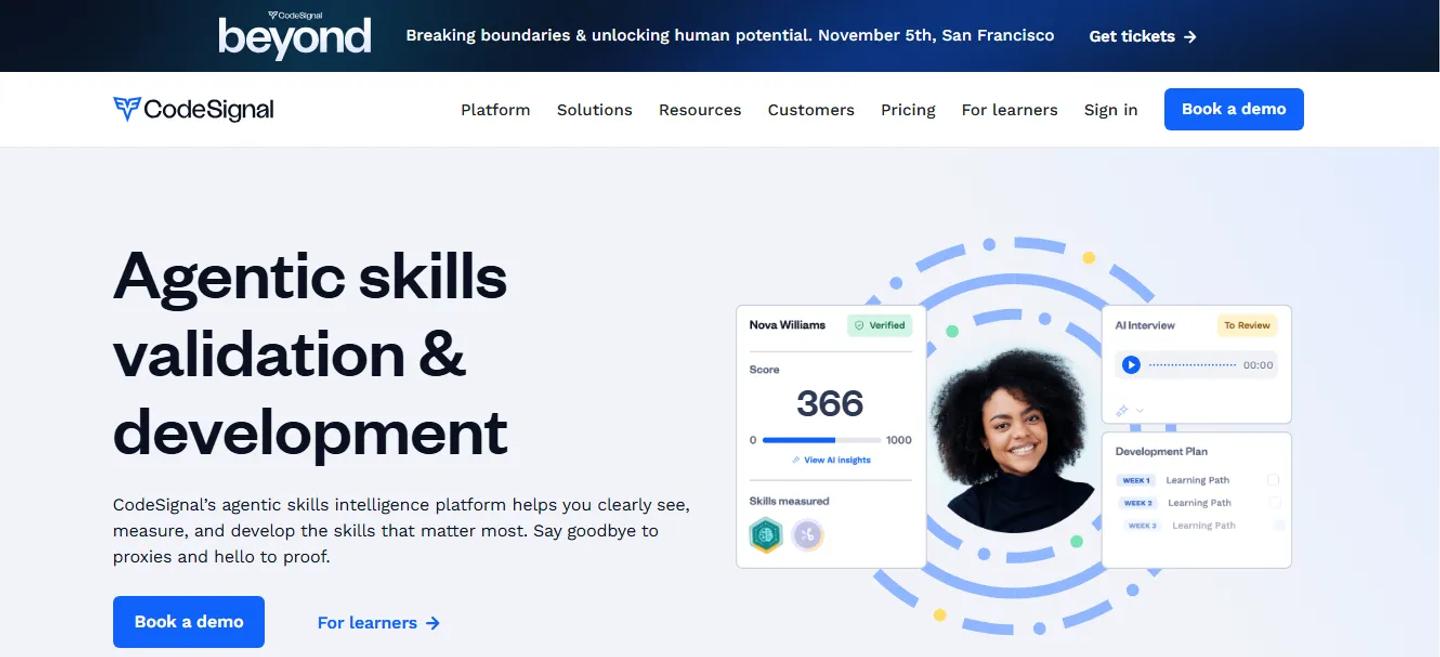The height and width of the screenshot is (657, 1440).
Task: Click the 00:00 audio timestamp
Action: pos(1258,366)
